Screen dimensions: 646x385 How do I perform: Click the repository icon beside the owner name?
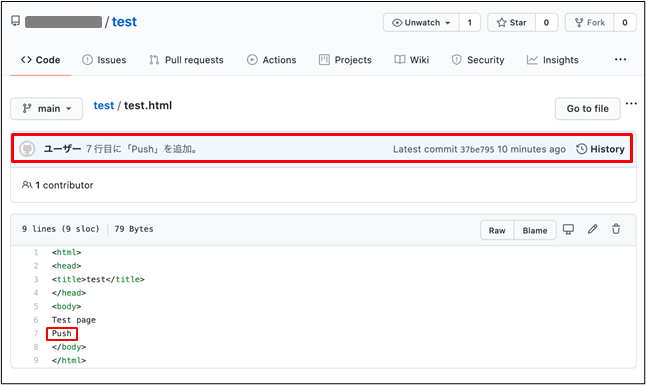[x=16, y=21]
